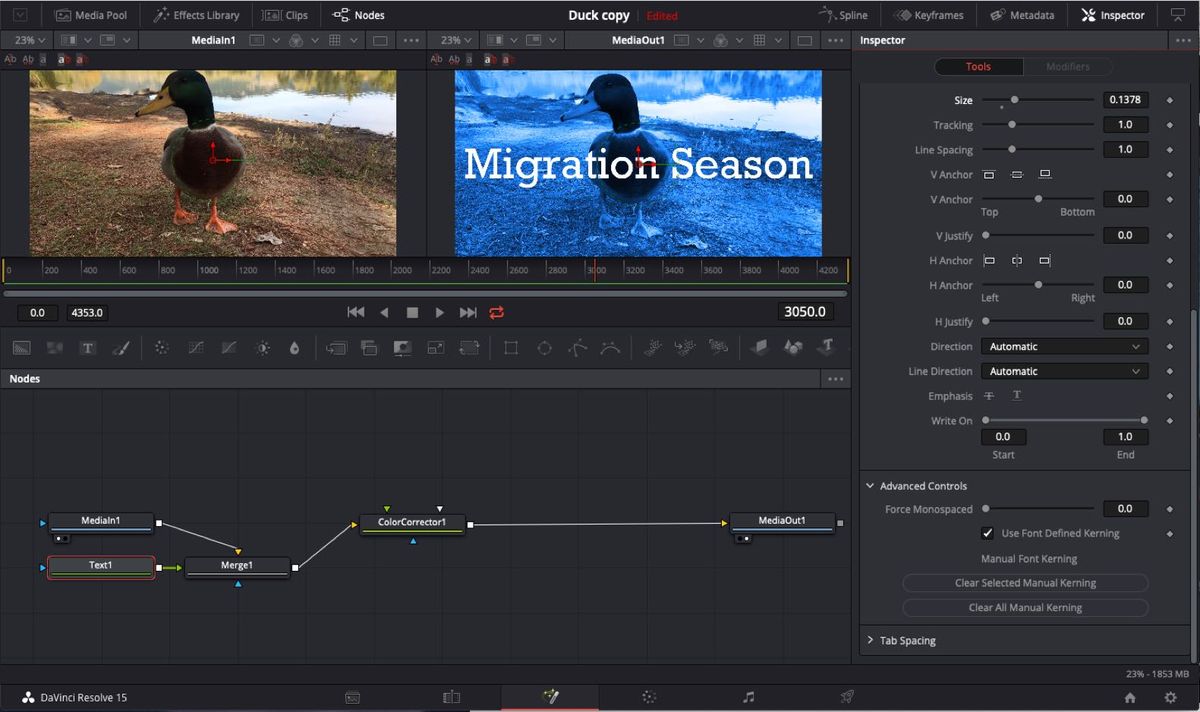Image resolution: width=1200 pixels, height=712 pixels.
Task: Toggle loop playback in the transport controls
Action: point(497,312)
